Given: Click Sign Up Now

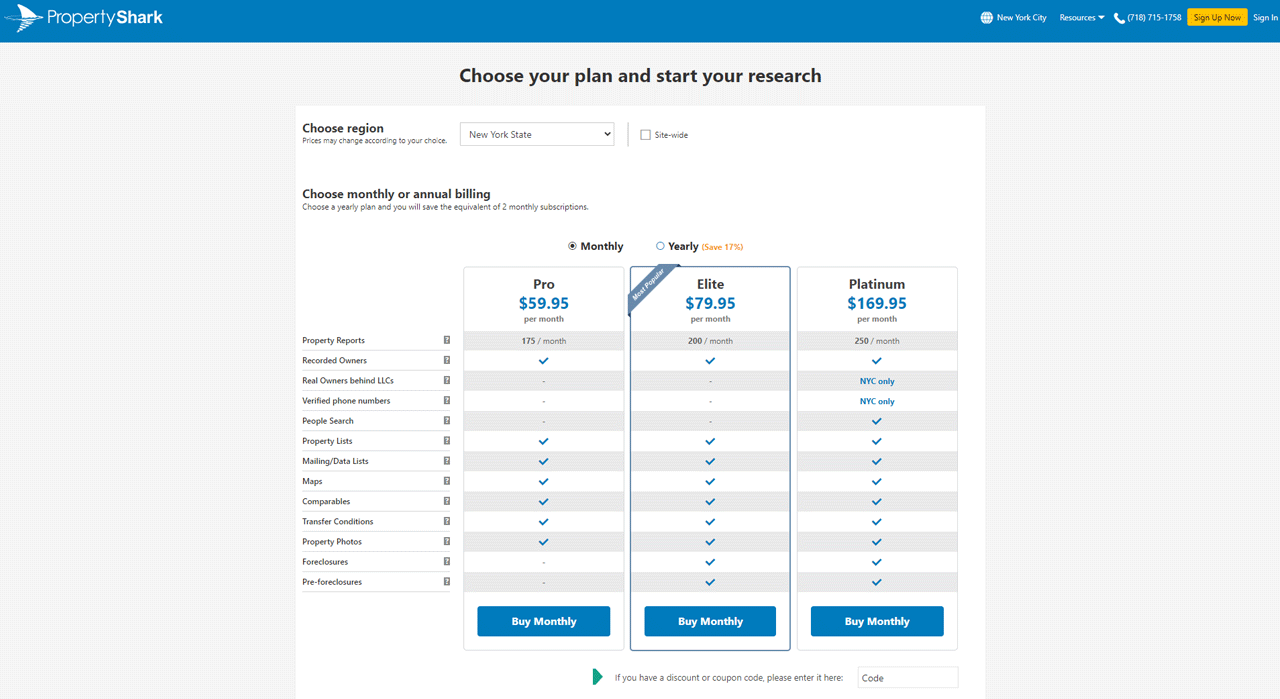Looking at the screenshot, I should [x=1217, y=17].
